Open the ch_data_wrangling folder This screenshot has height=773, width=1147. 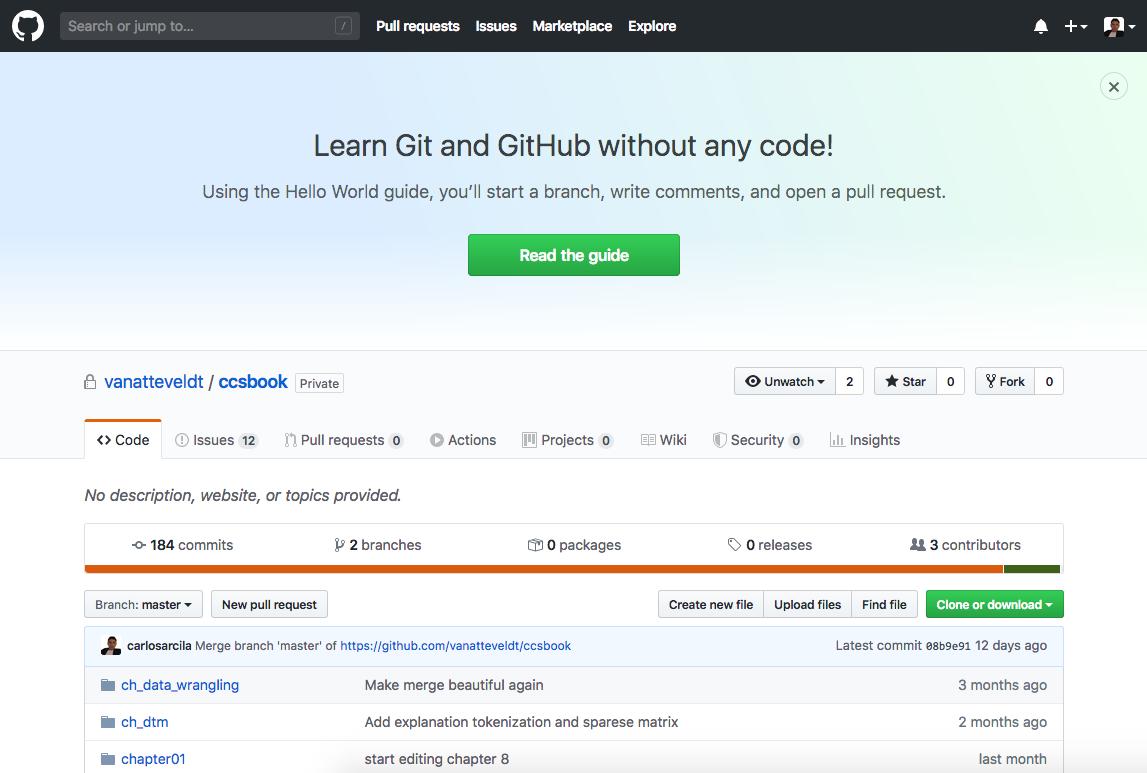180,685
